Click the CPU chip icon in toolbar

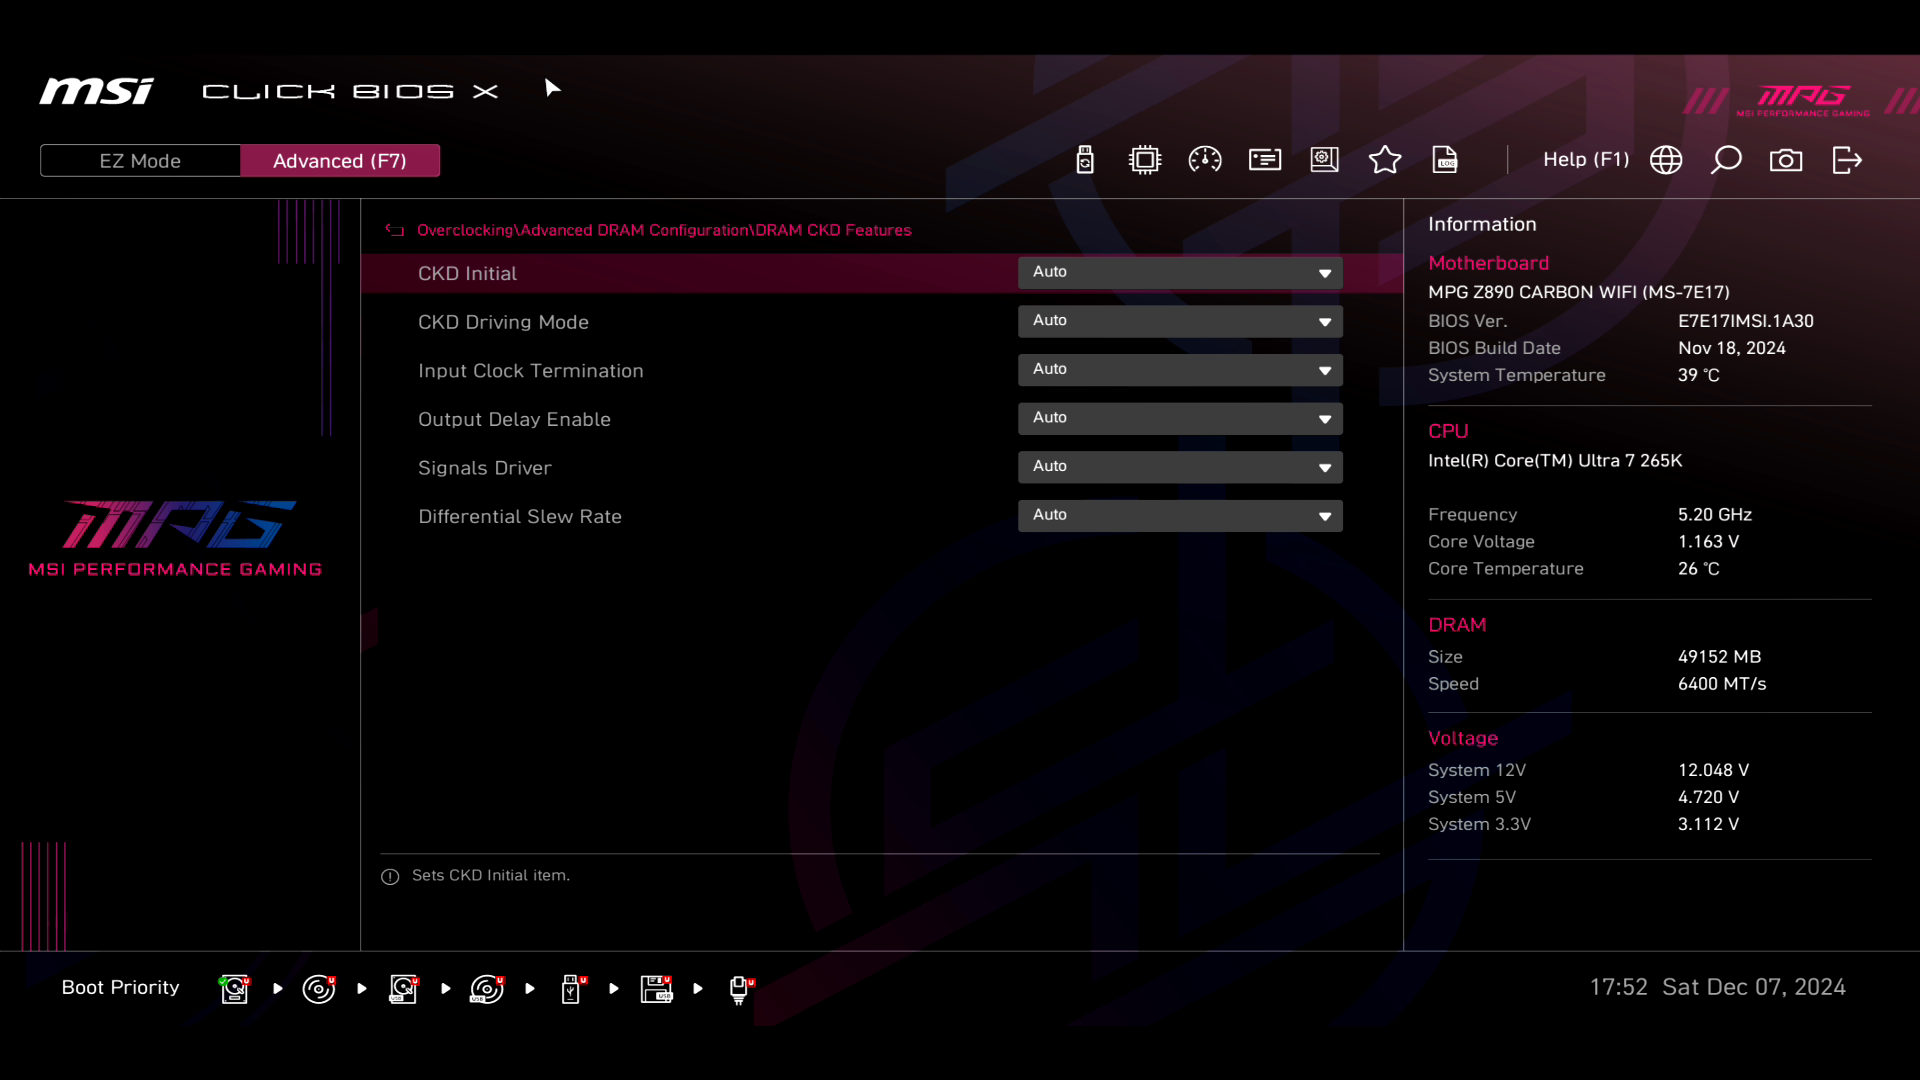(1144, 160)
